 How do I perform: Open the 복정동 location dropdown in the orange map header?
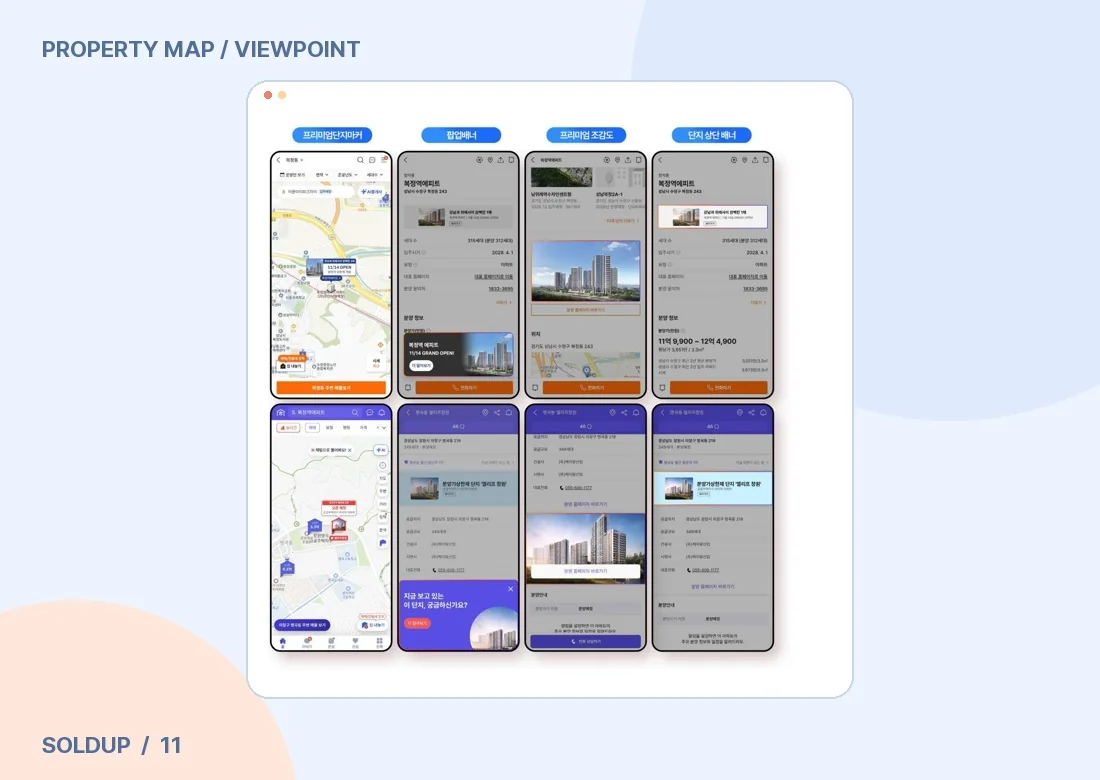click(294, 160)
